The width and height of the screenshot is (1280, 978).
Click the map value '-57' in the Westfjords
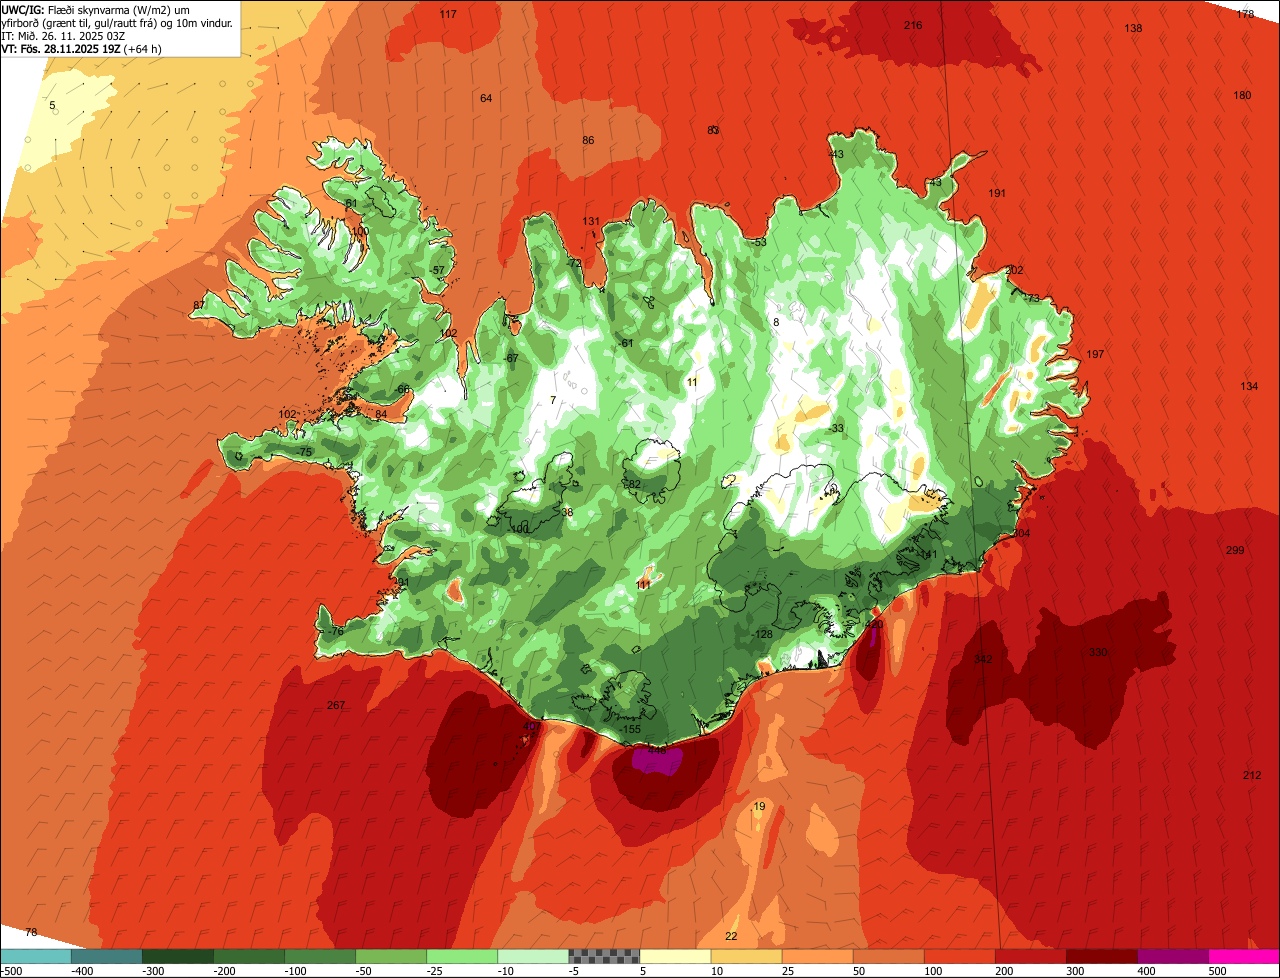[x=436, y=270]
